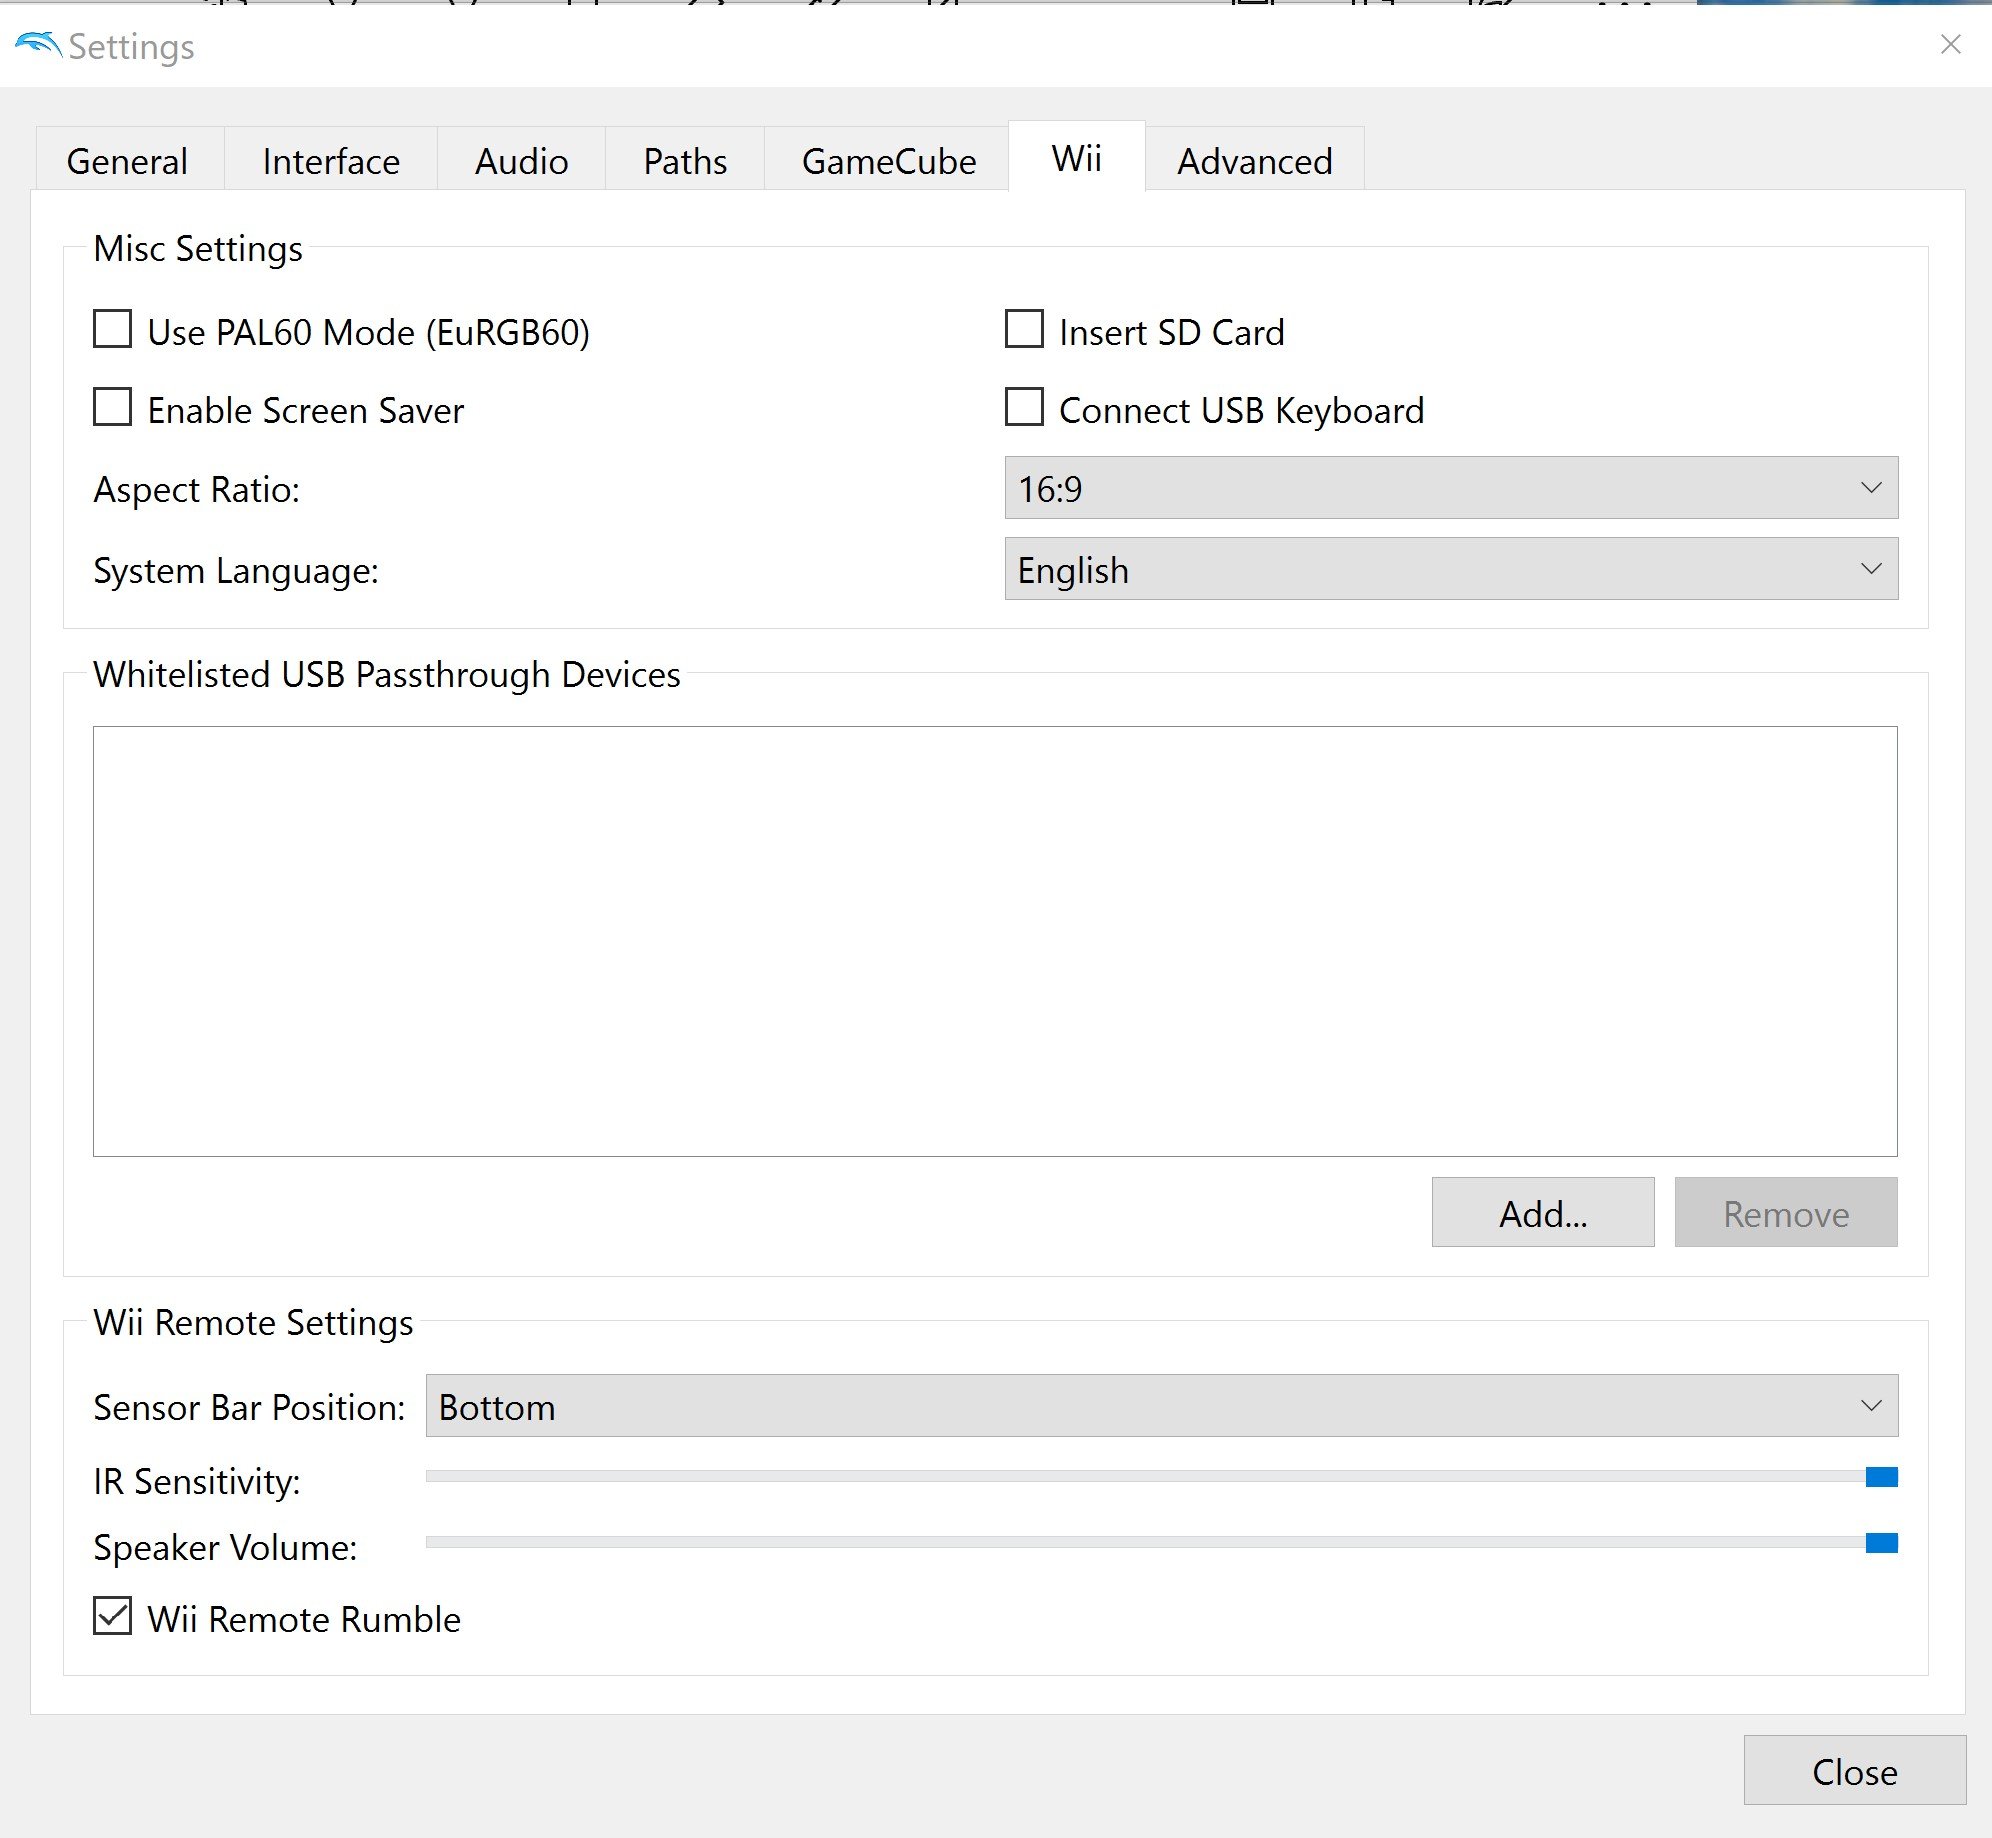Click inside the whitelisted USB devices list

994,940
